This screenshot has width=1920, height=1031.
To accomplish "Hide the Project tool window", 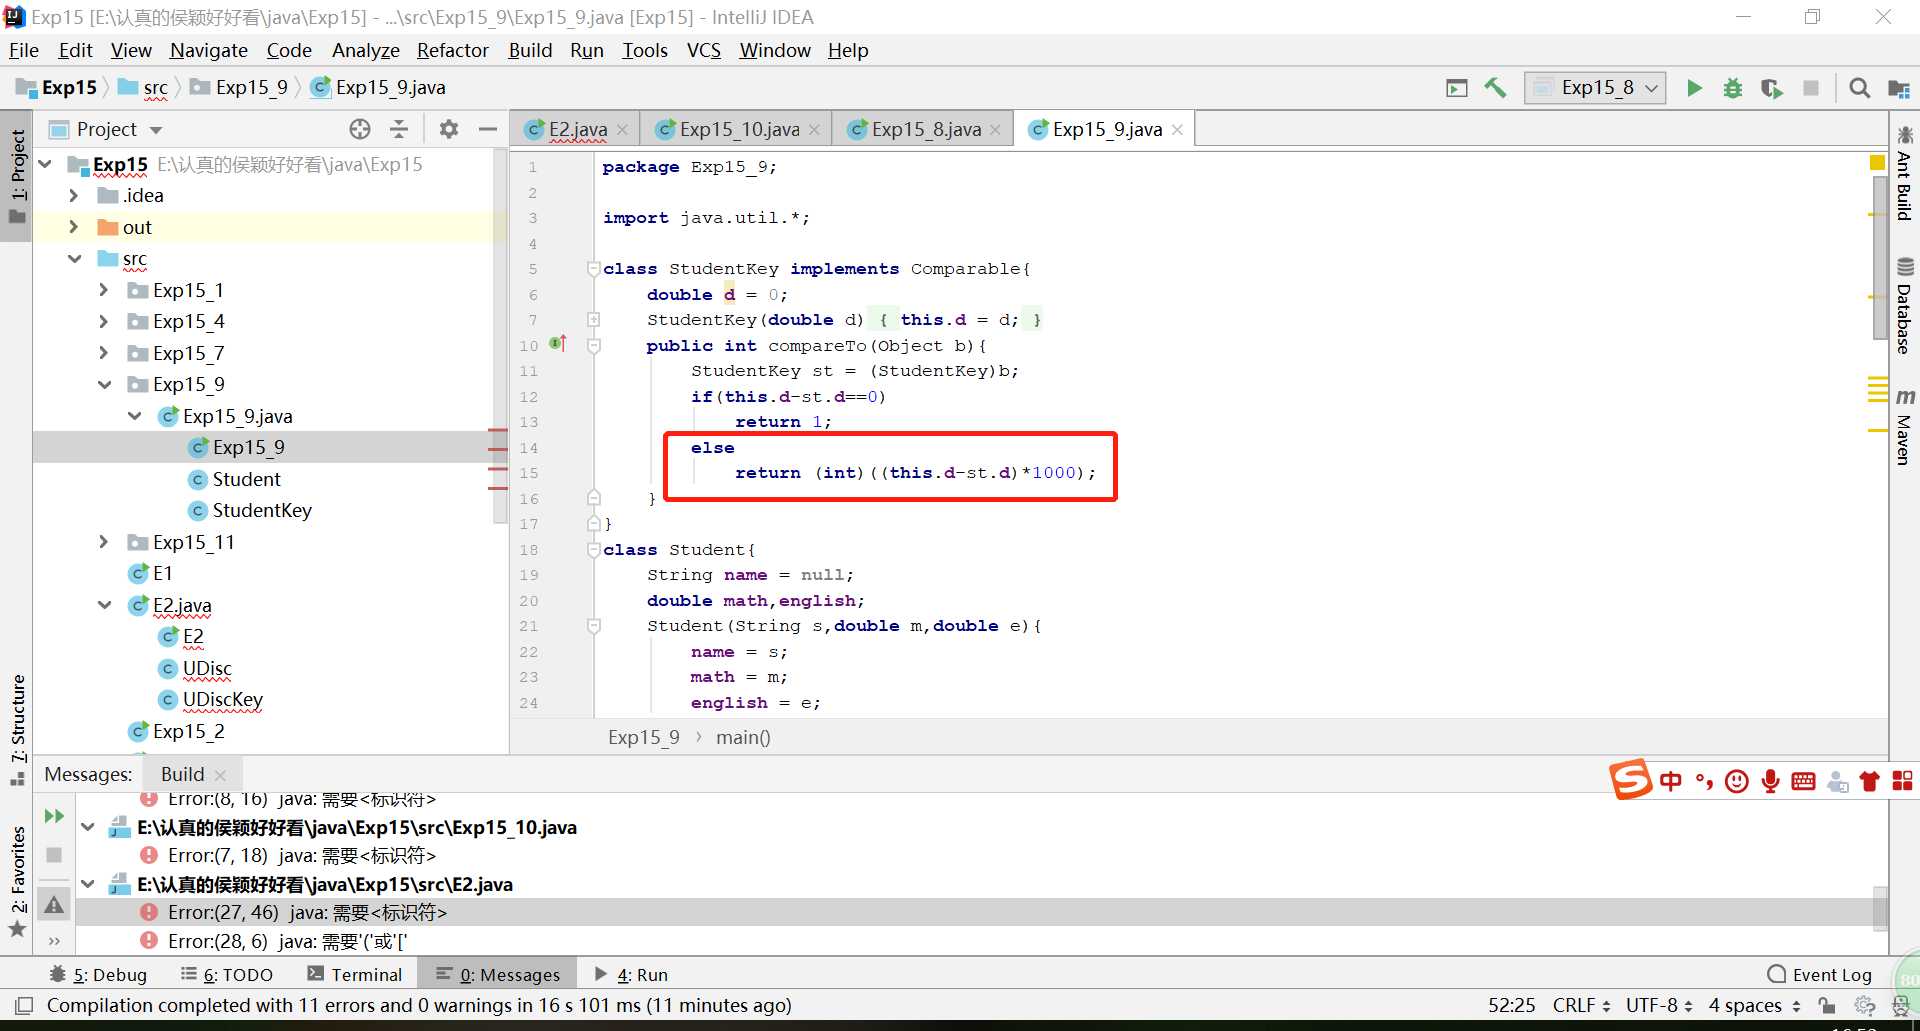I will [x=488, y=129].
